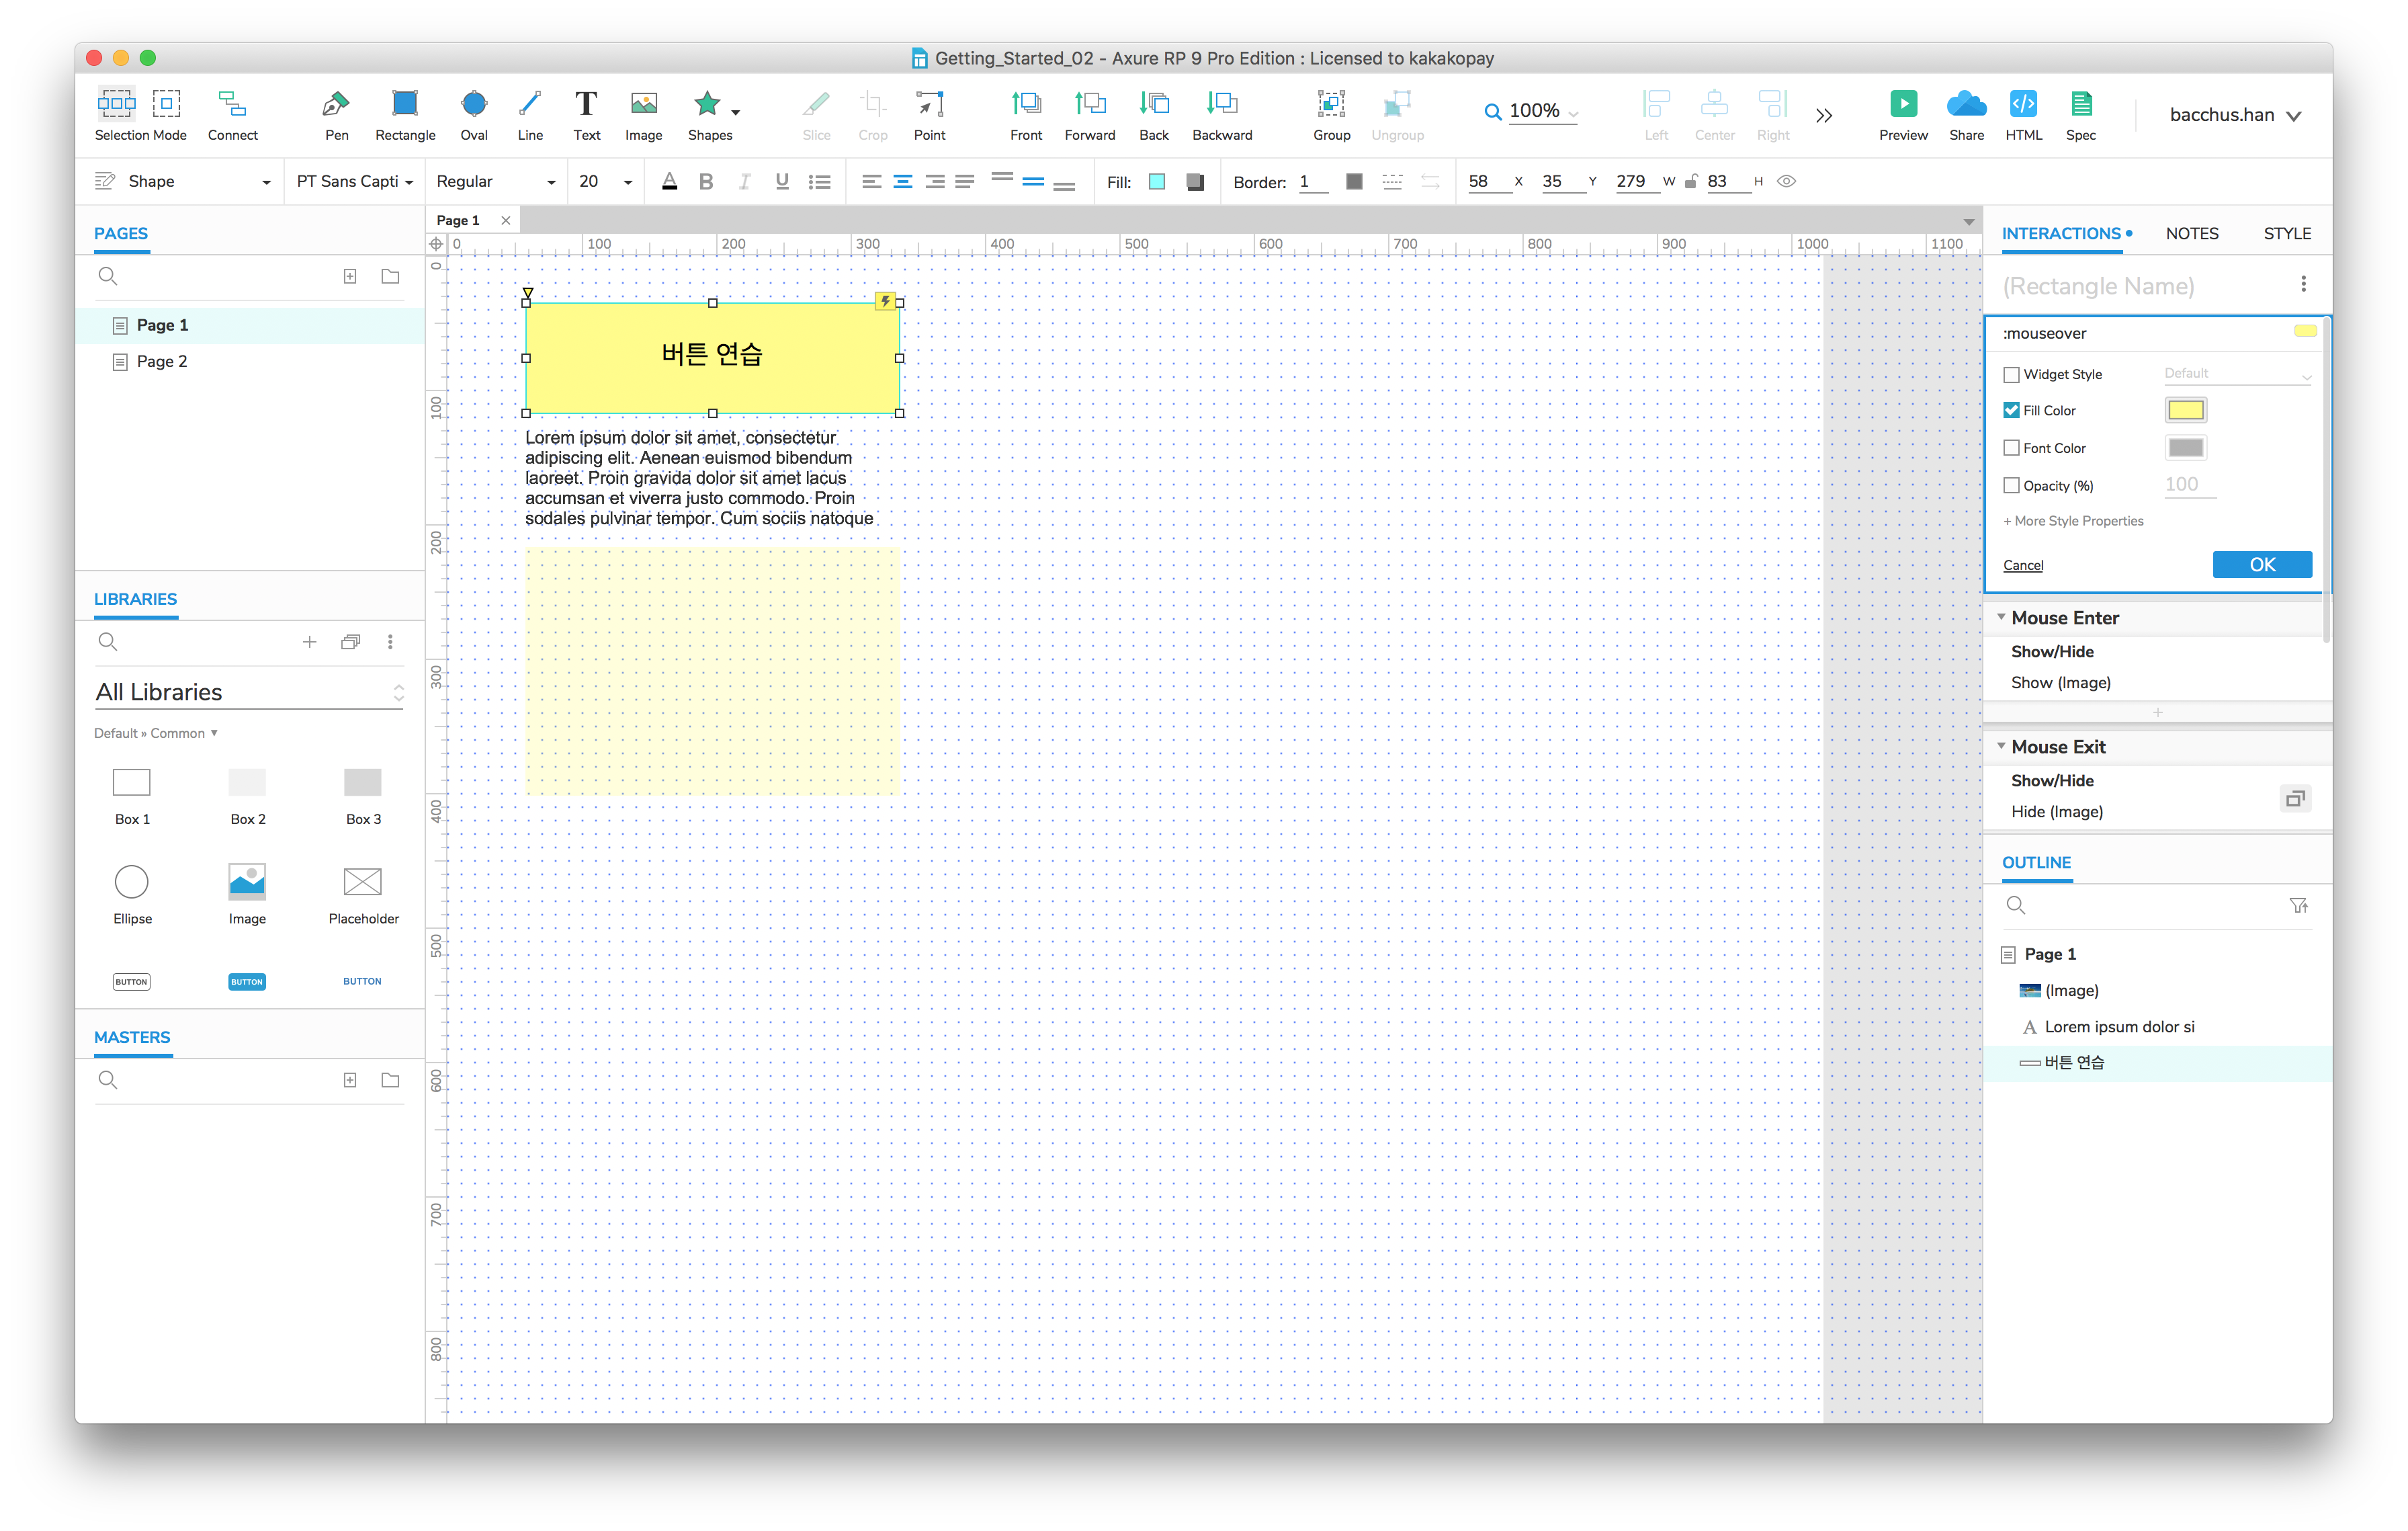Check the Opacity (%) checkbox
This screenshot has width=2408, height=1531.
(x=2011, y=486)
